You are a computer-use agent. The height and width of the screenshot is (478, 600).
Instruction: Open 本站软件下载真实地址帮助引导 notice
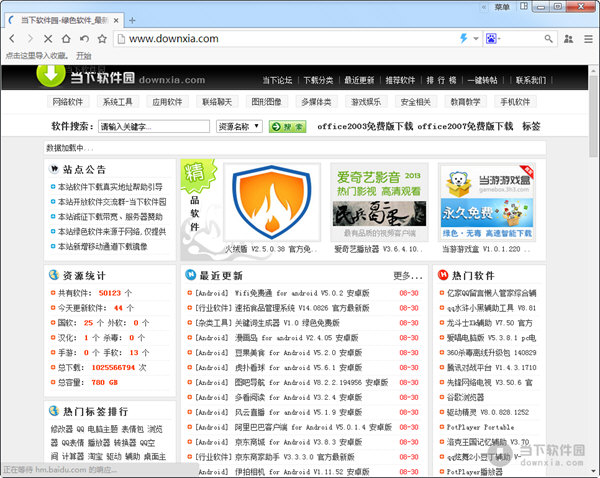tap(110, 187)
